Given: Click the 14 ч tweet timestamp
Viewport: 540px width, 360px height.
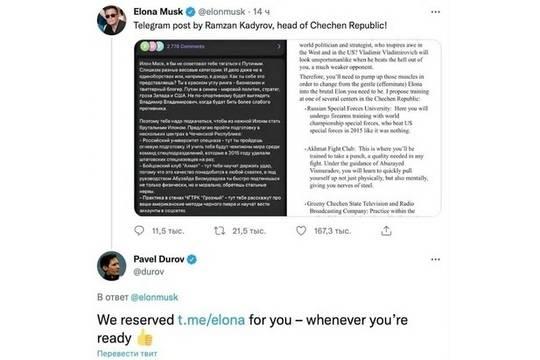Looking at the screenshot, I should [261, 12].
